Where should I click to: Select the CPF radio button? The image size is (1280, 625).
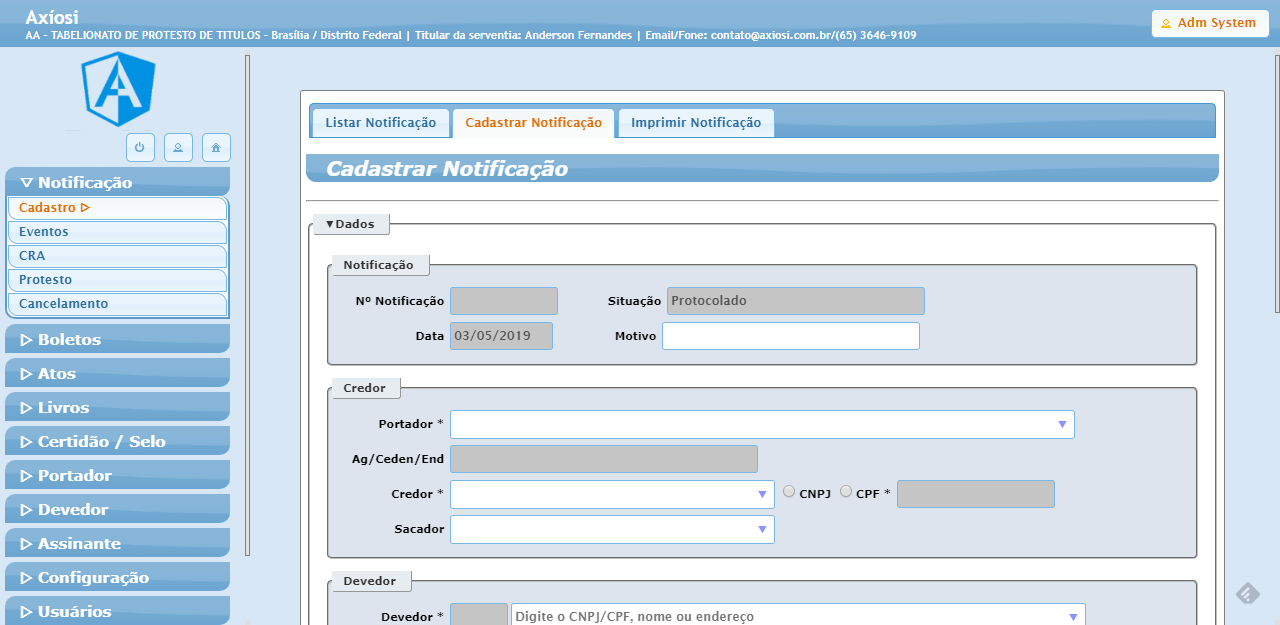(x=846, y=492)
